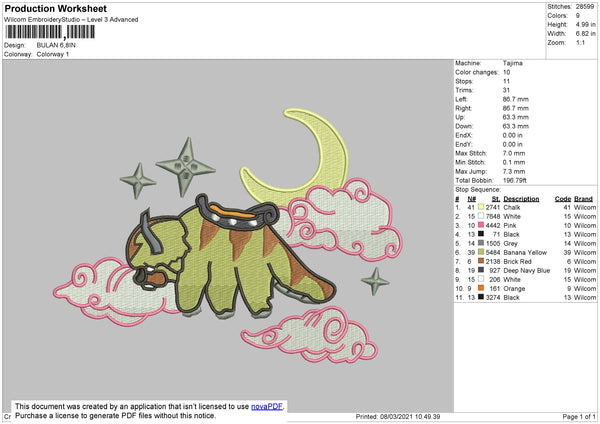
Task: Click the Stops value '11'
Action: click(506, 82)
